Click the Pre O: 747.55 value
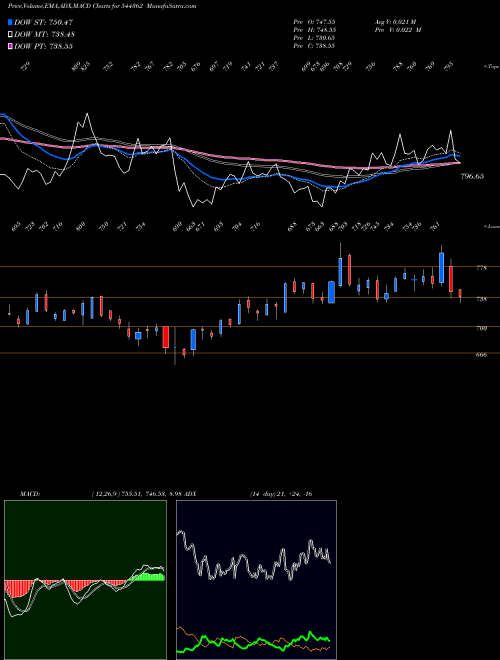Screen dimensions: 500x660 (314, 22)
